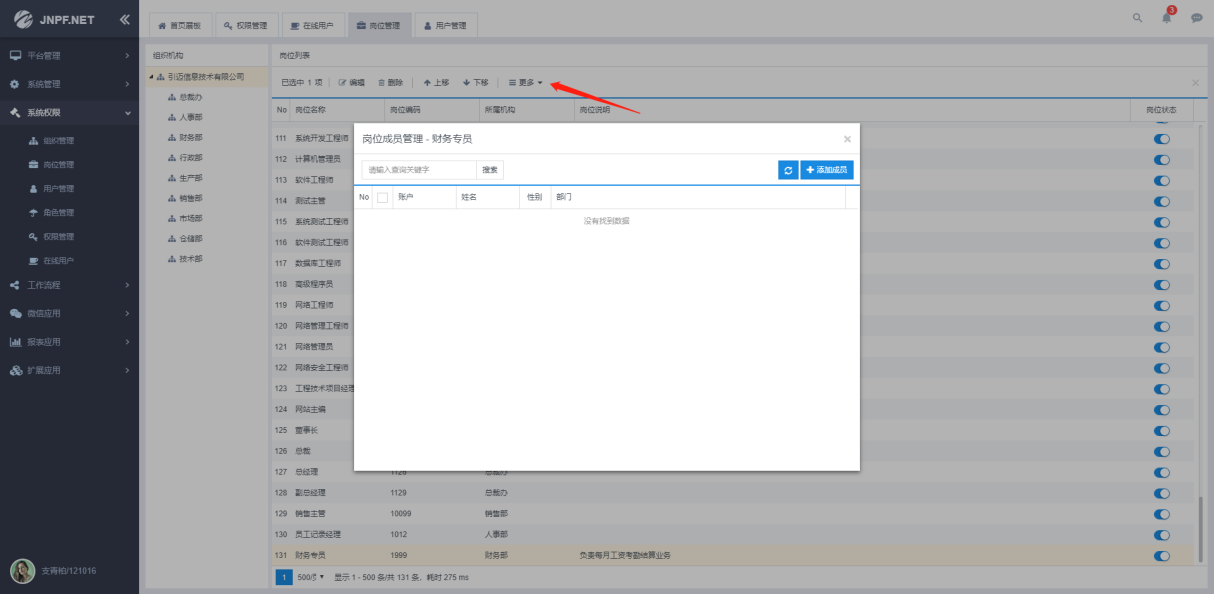Switch to 在线用户 tab
The width and height of the screenshot is (1214, 594).
click(x=312, y=25)
